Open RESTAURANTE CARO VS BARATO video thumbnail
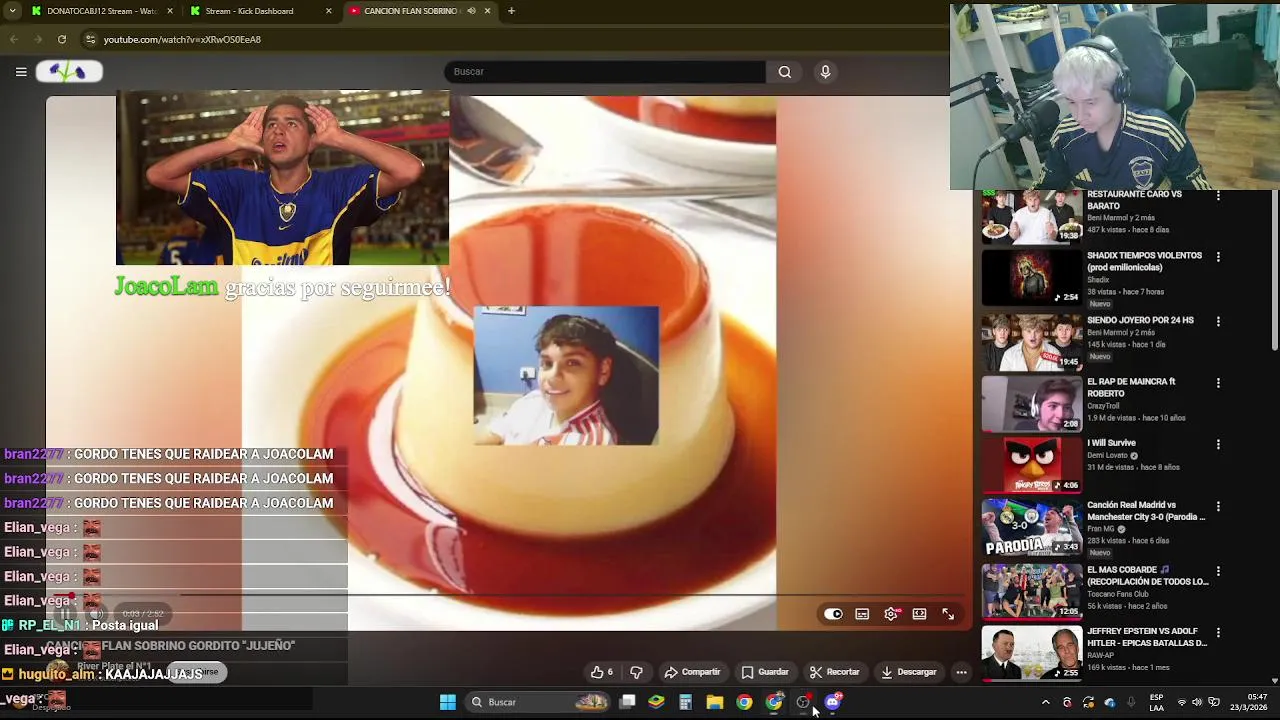 pyautogui.click(x=1031, y=216)
